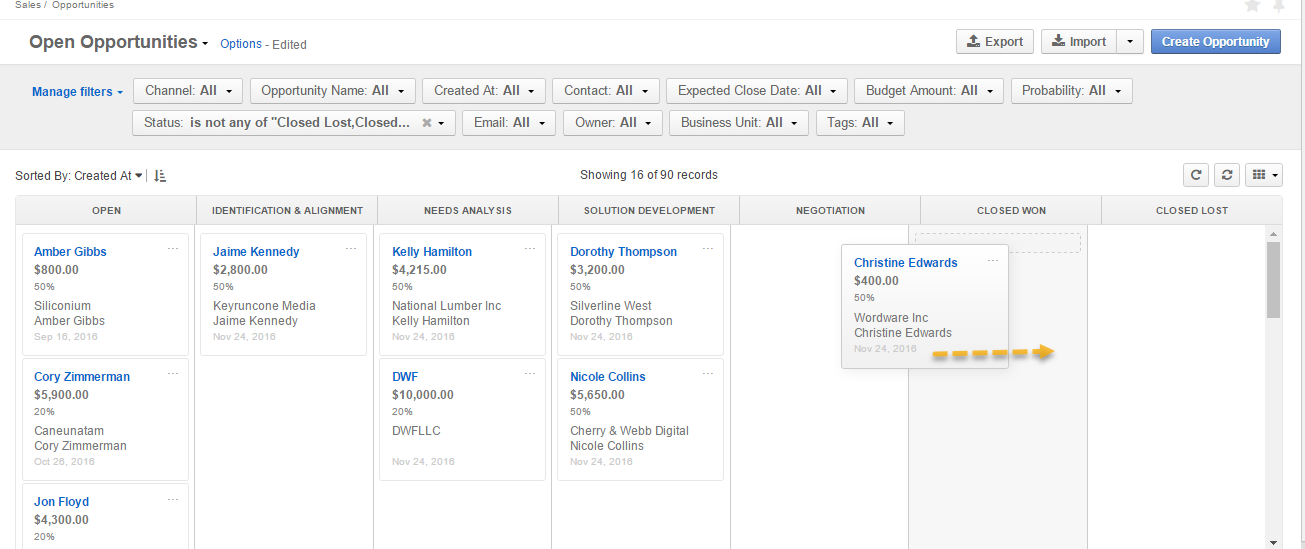
Task: Click the NEEDS ANALYSIS column header
Action: coord(468,210)
